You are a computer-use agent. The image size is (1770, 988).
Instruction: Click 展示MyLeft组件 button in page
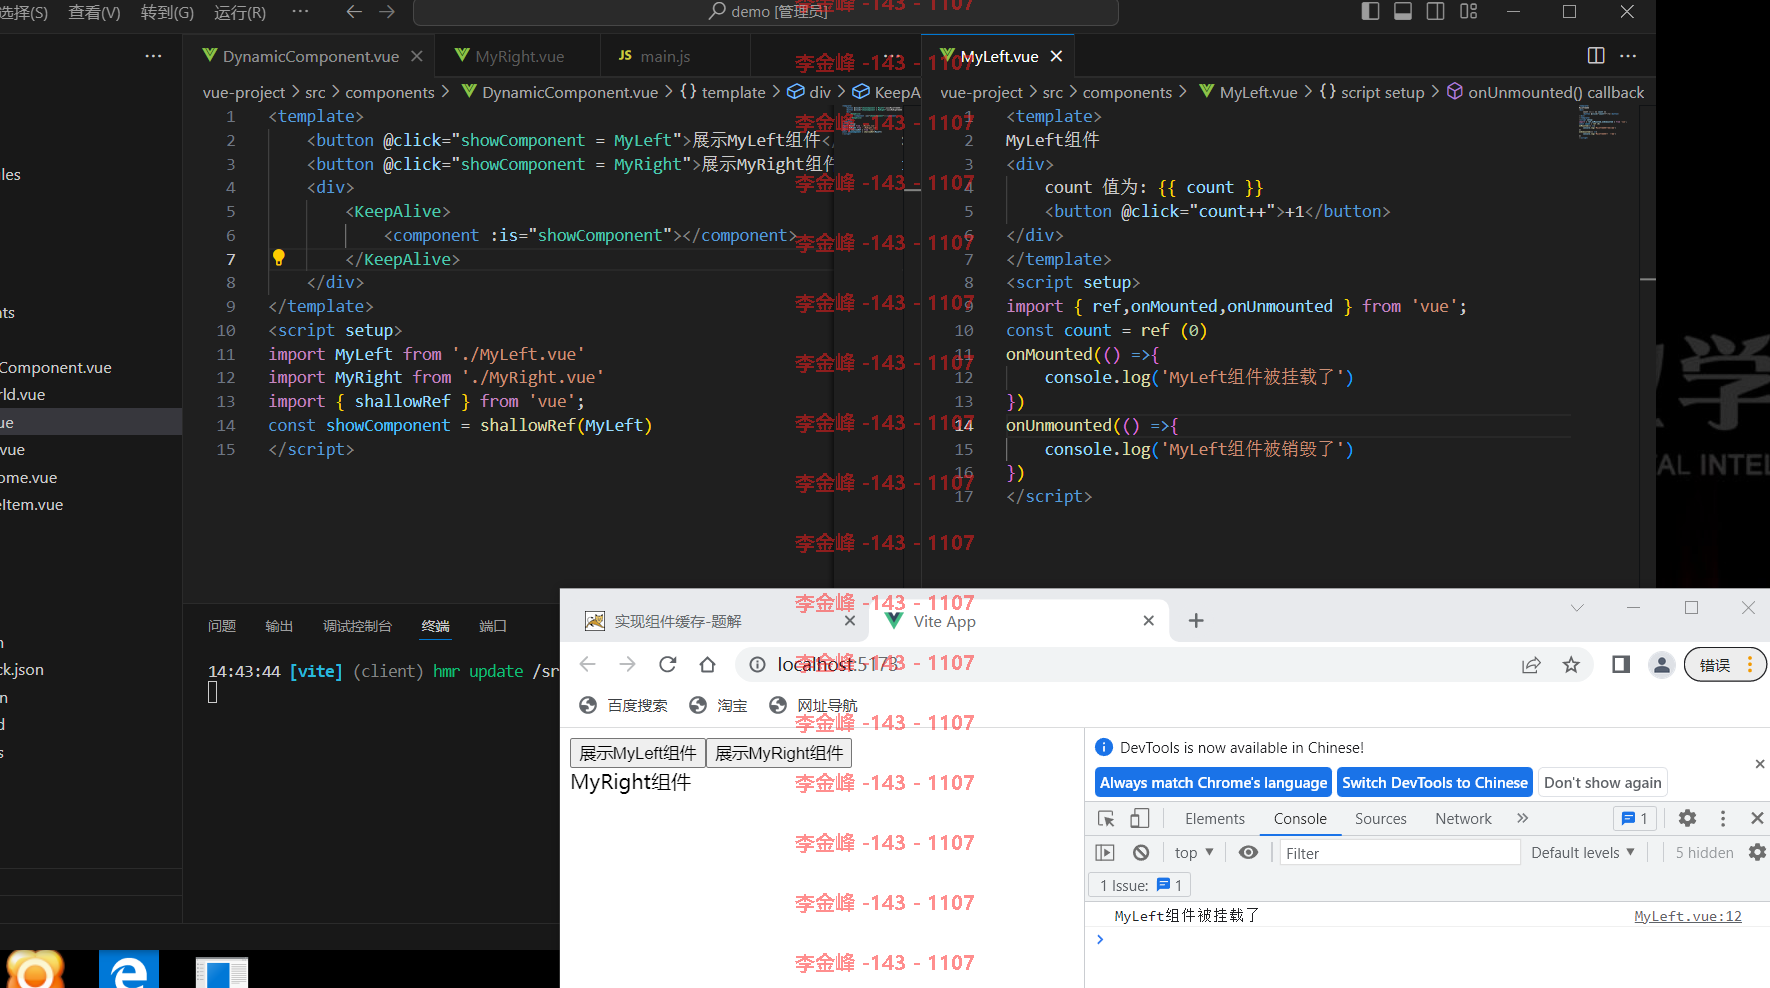[638, 753]
